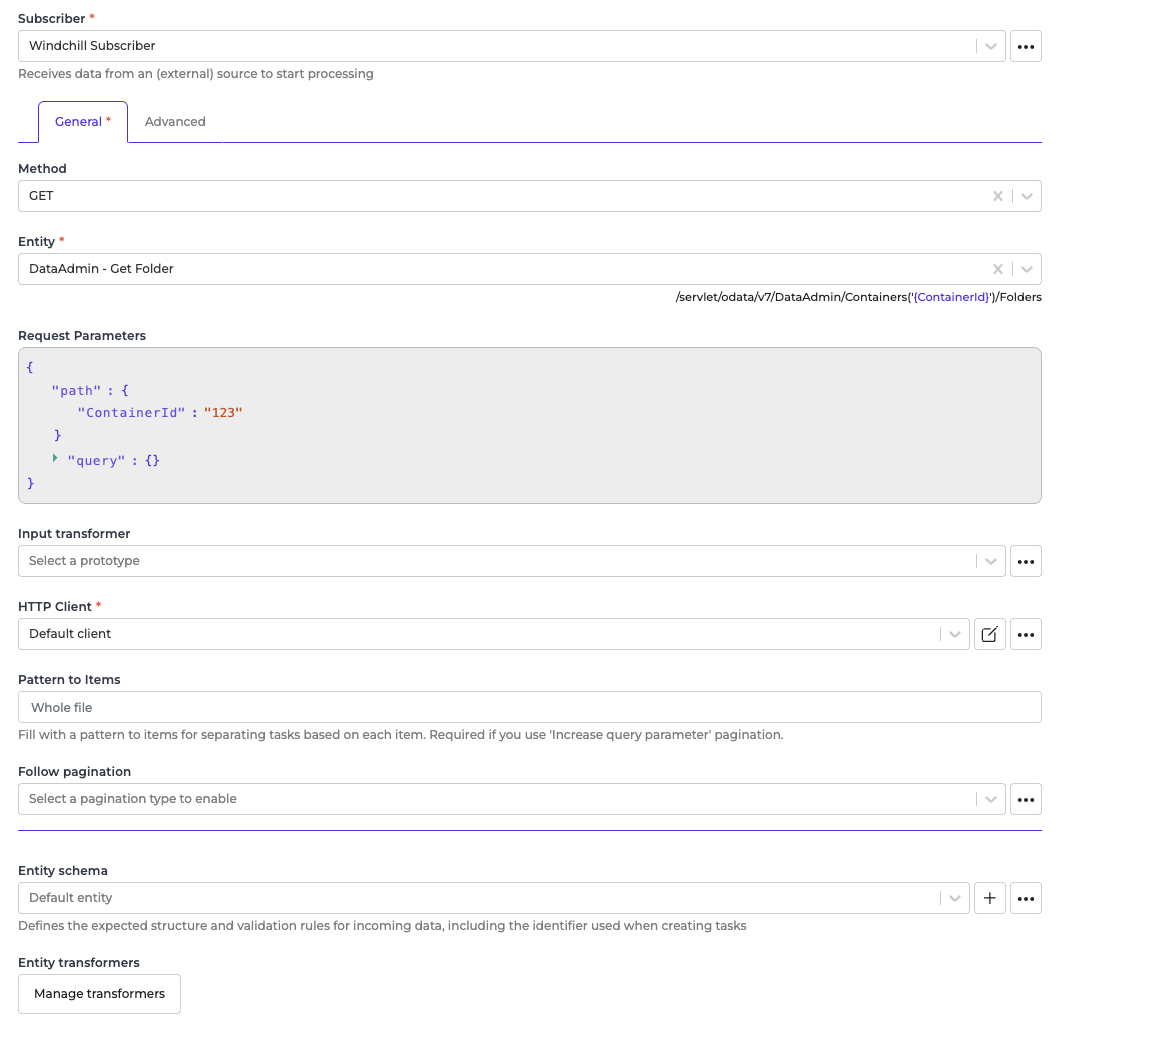
Task: Switch to the Advanced tab
Action: point(175,122)
